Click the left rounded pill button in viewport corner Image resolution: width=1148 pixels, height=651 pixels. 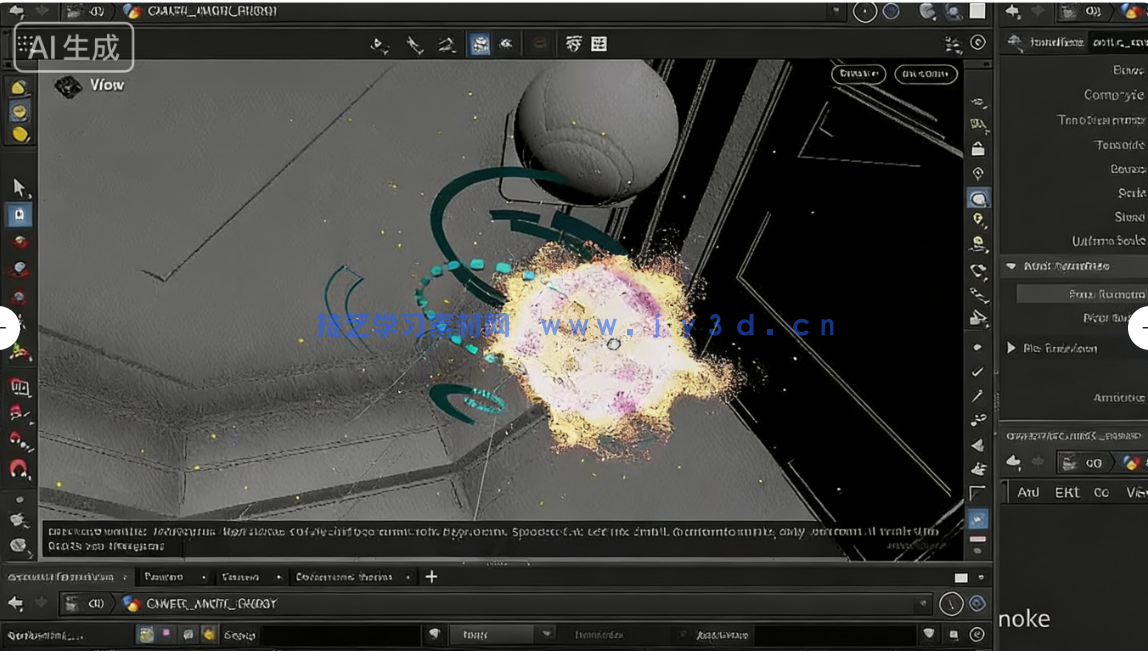coord(858,74)
